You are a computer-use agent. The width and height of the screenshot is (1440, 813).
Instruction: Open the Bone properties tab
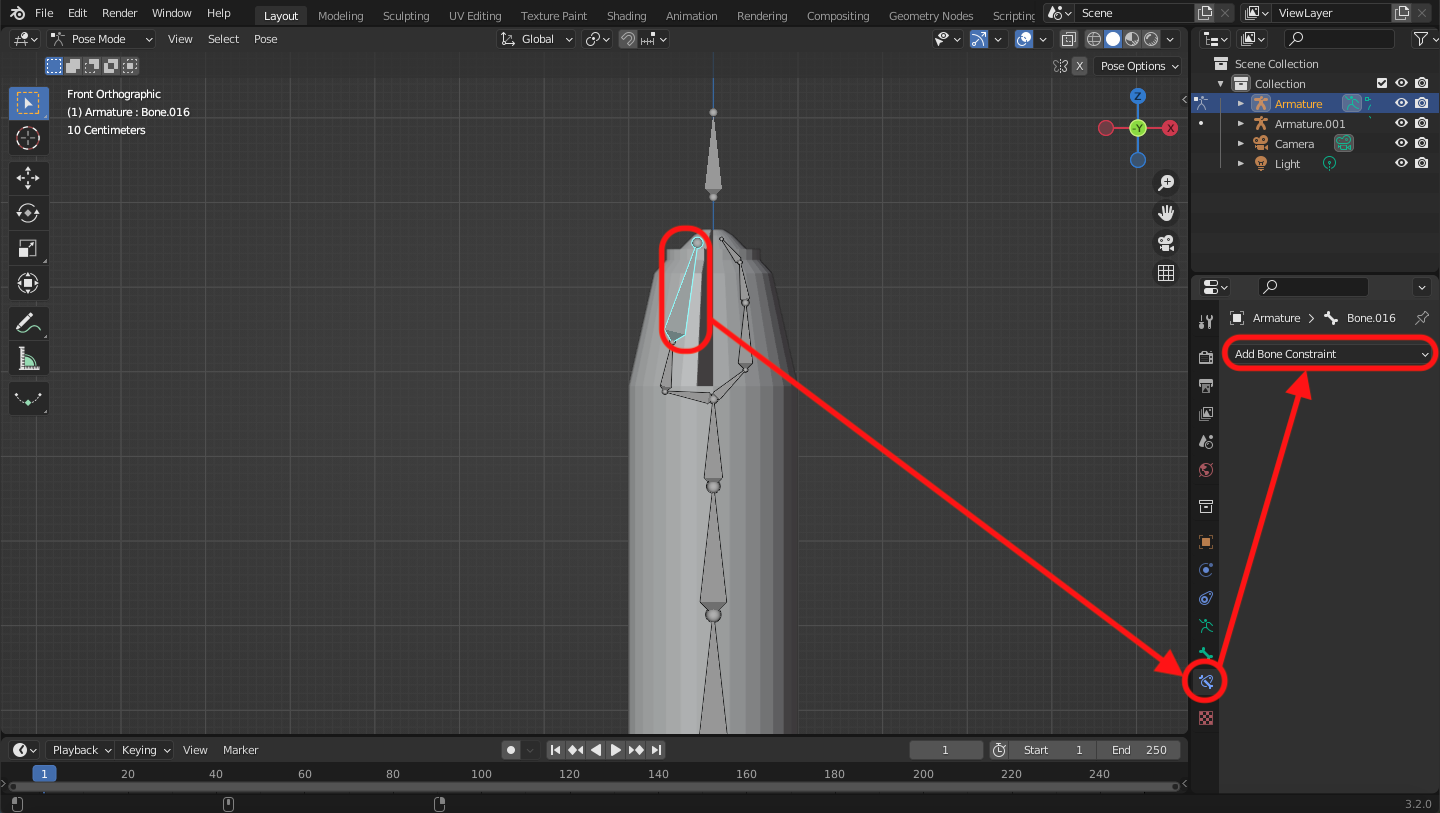pos(1206,653)
